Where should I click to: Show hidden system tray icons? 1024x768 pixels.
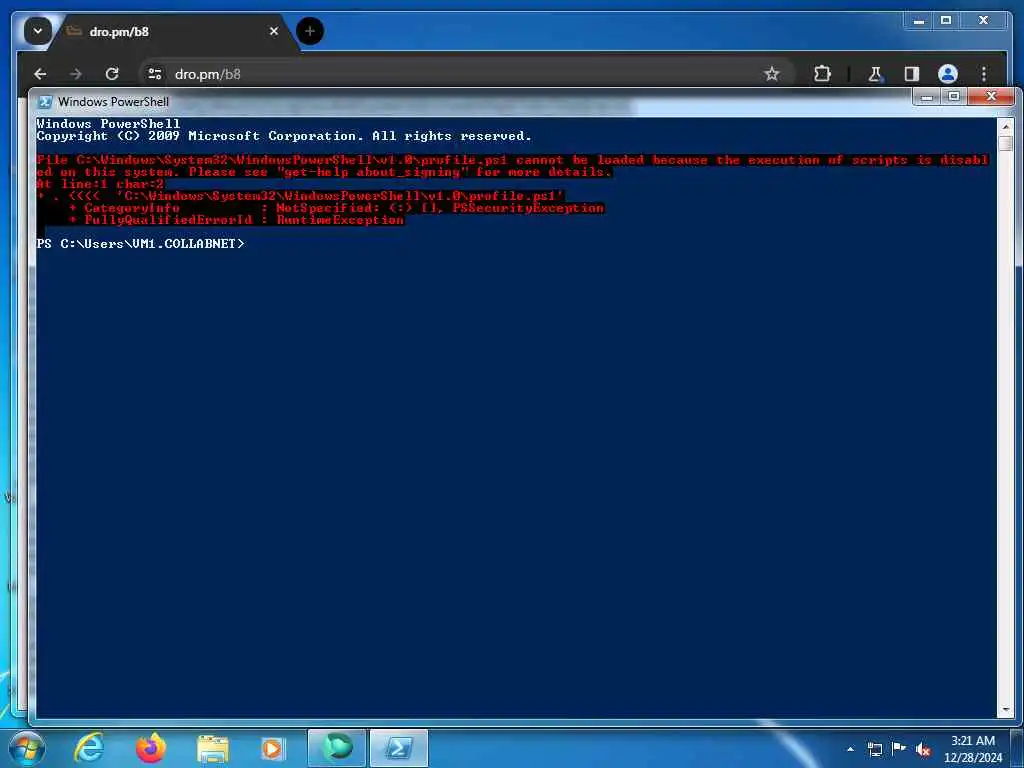pyautogui.click(x=850, y=749)
